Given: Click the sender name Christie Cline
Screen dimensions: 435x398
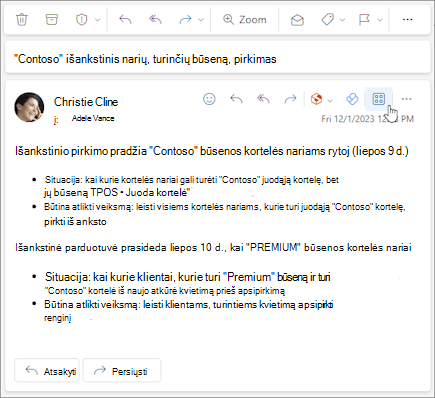Looking at the screenshot, I should [x=86, y=102].
